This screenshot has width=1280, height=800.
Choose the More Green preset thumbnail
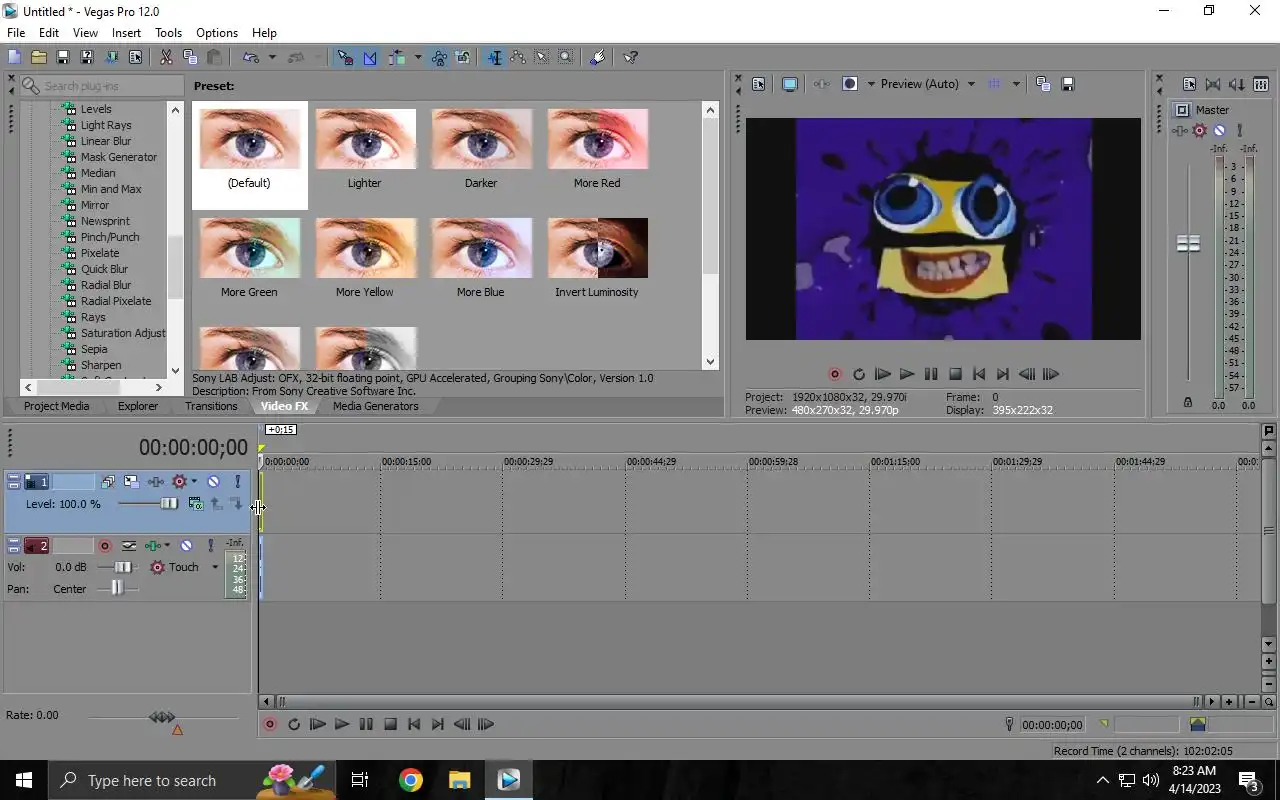tap(249, 248)
